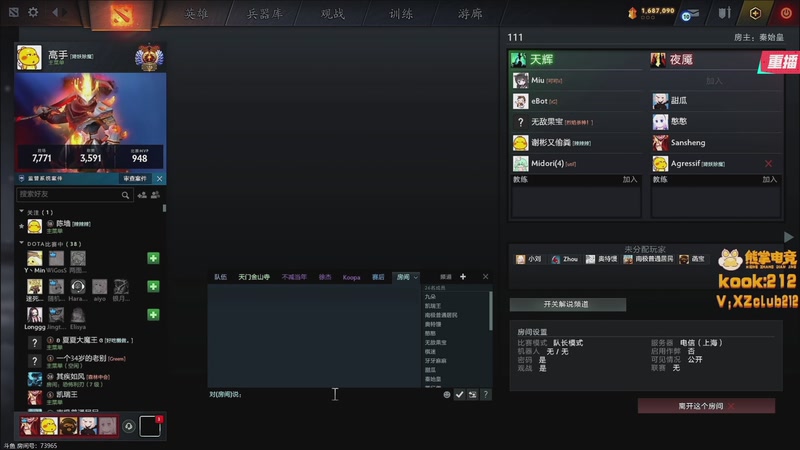Click the checkmark icon in chat bar
The image size is (800, 450).
pyautogui.click(x=460, y=394)
